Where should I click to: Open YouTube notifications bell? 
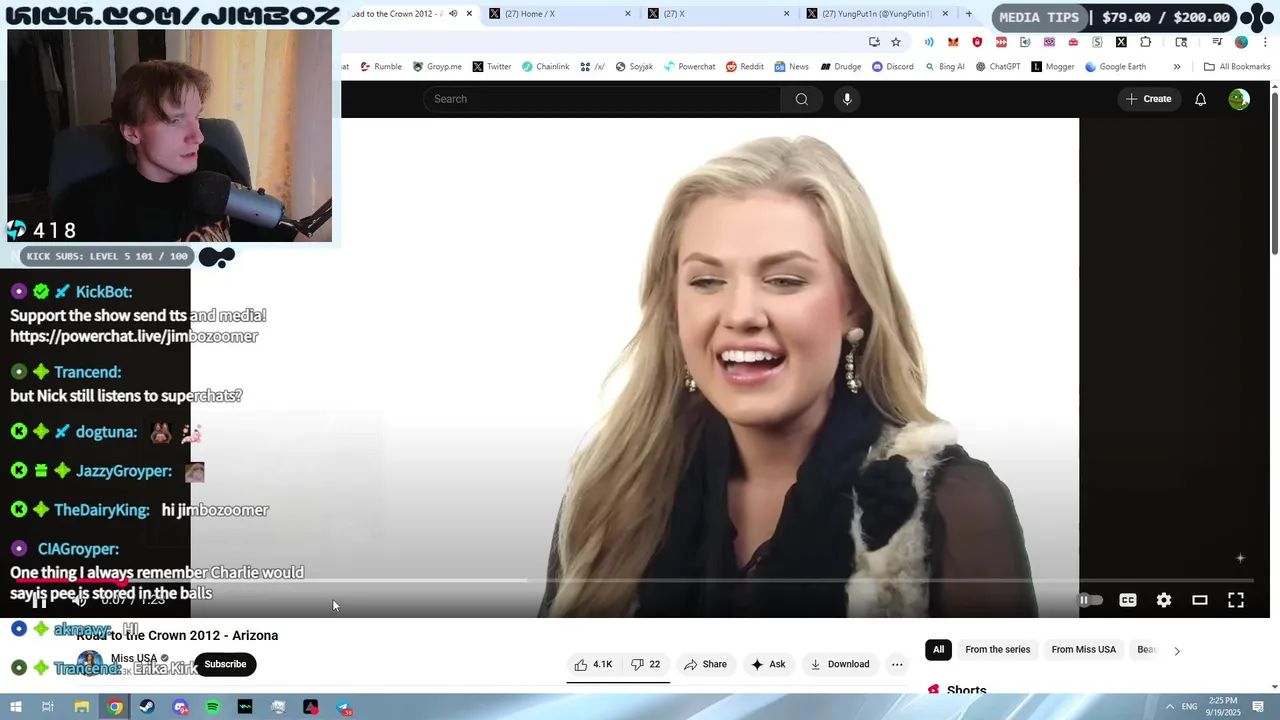(1200, 99)
